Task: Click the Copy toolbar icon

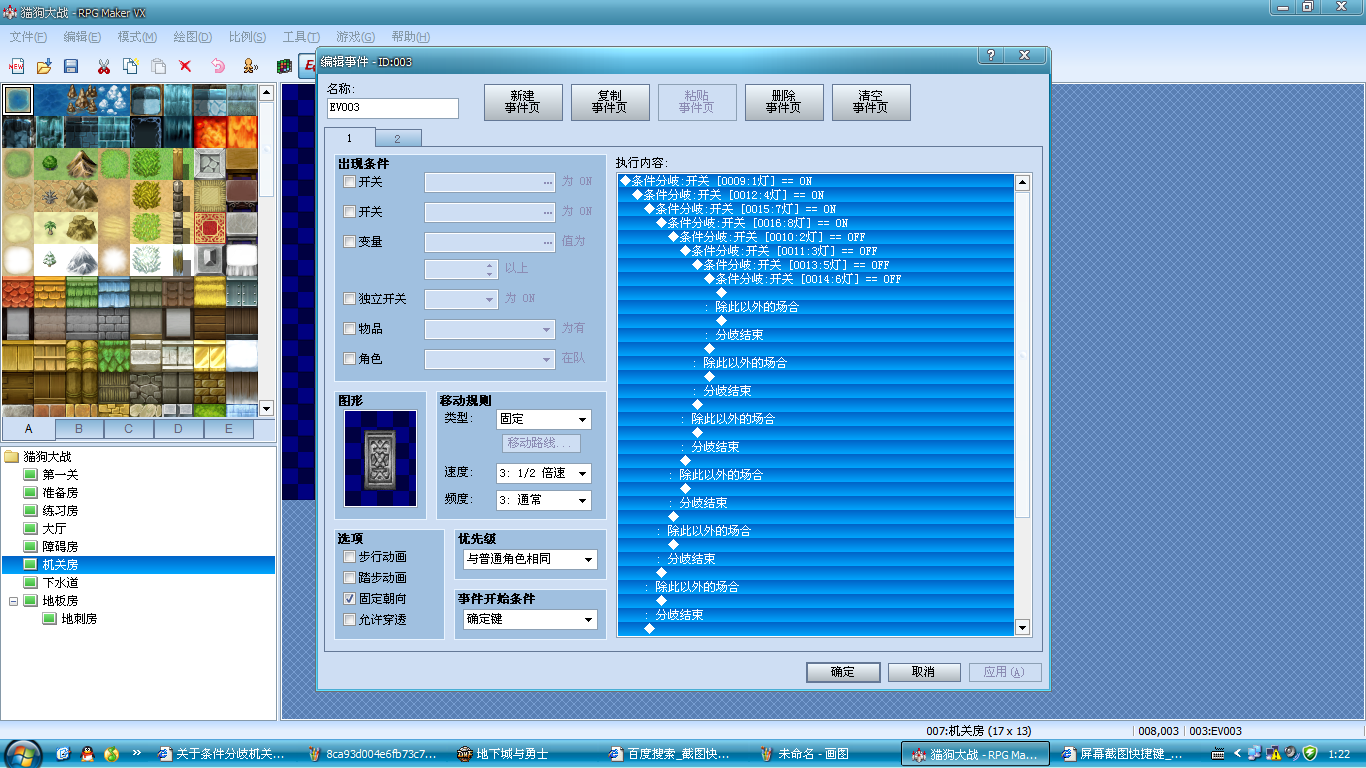Action: [x=130, y=66]
